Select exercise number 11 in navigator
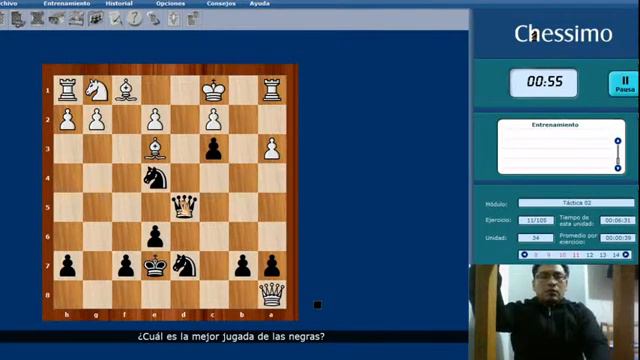The width and height of the screenshot is (640, 360). click(x=576, y=255)
